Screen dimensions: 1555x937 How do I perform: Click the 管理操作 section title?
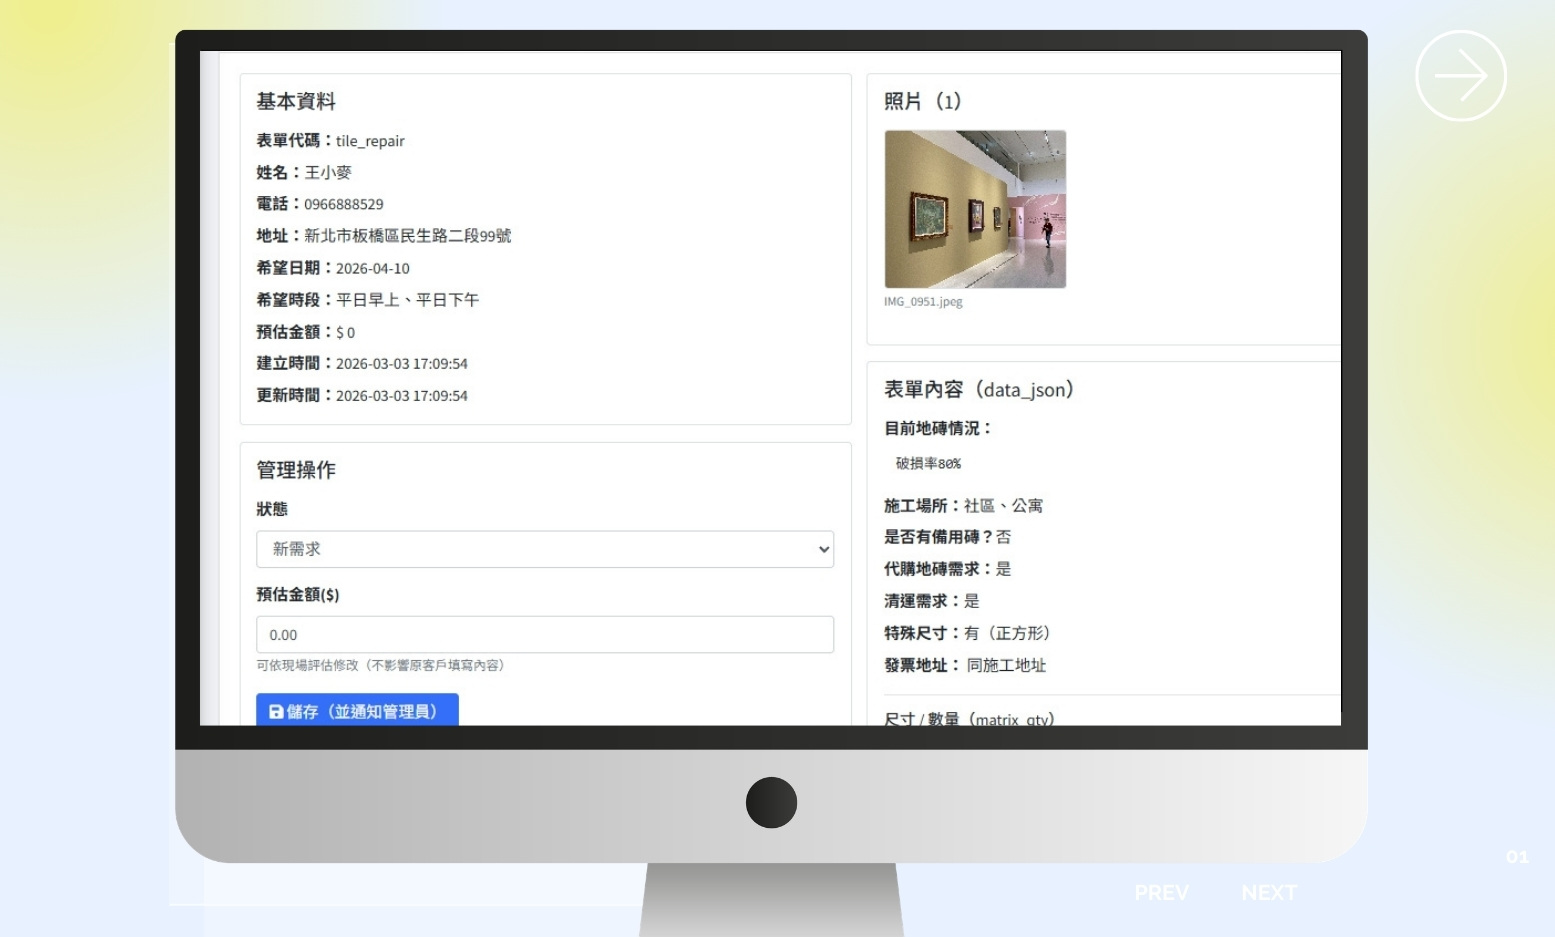point(297,470)
